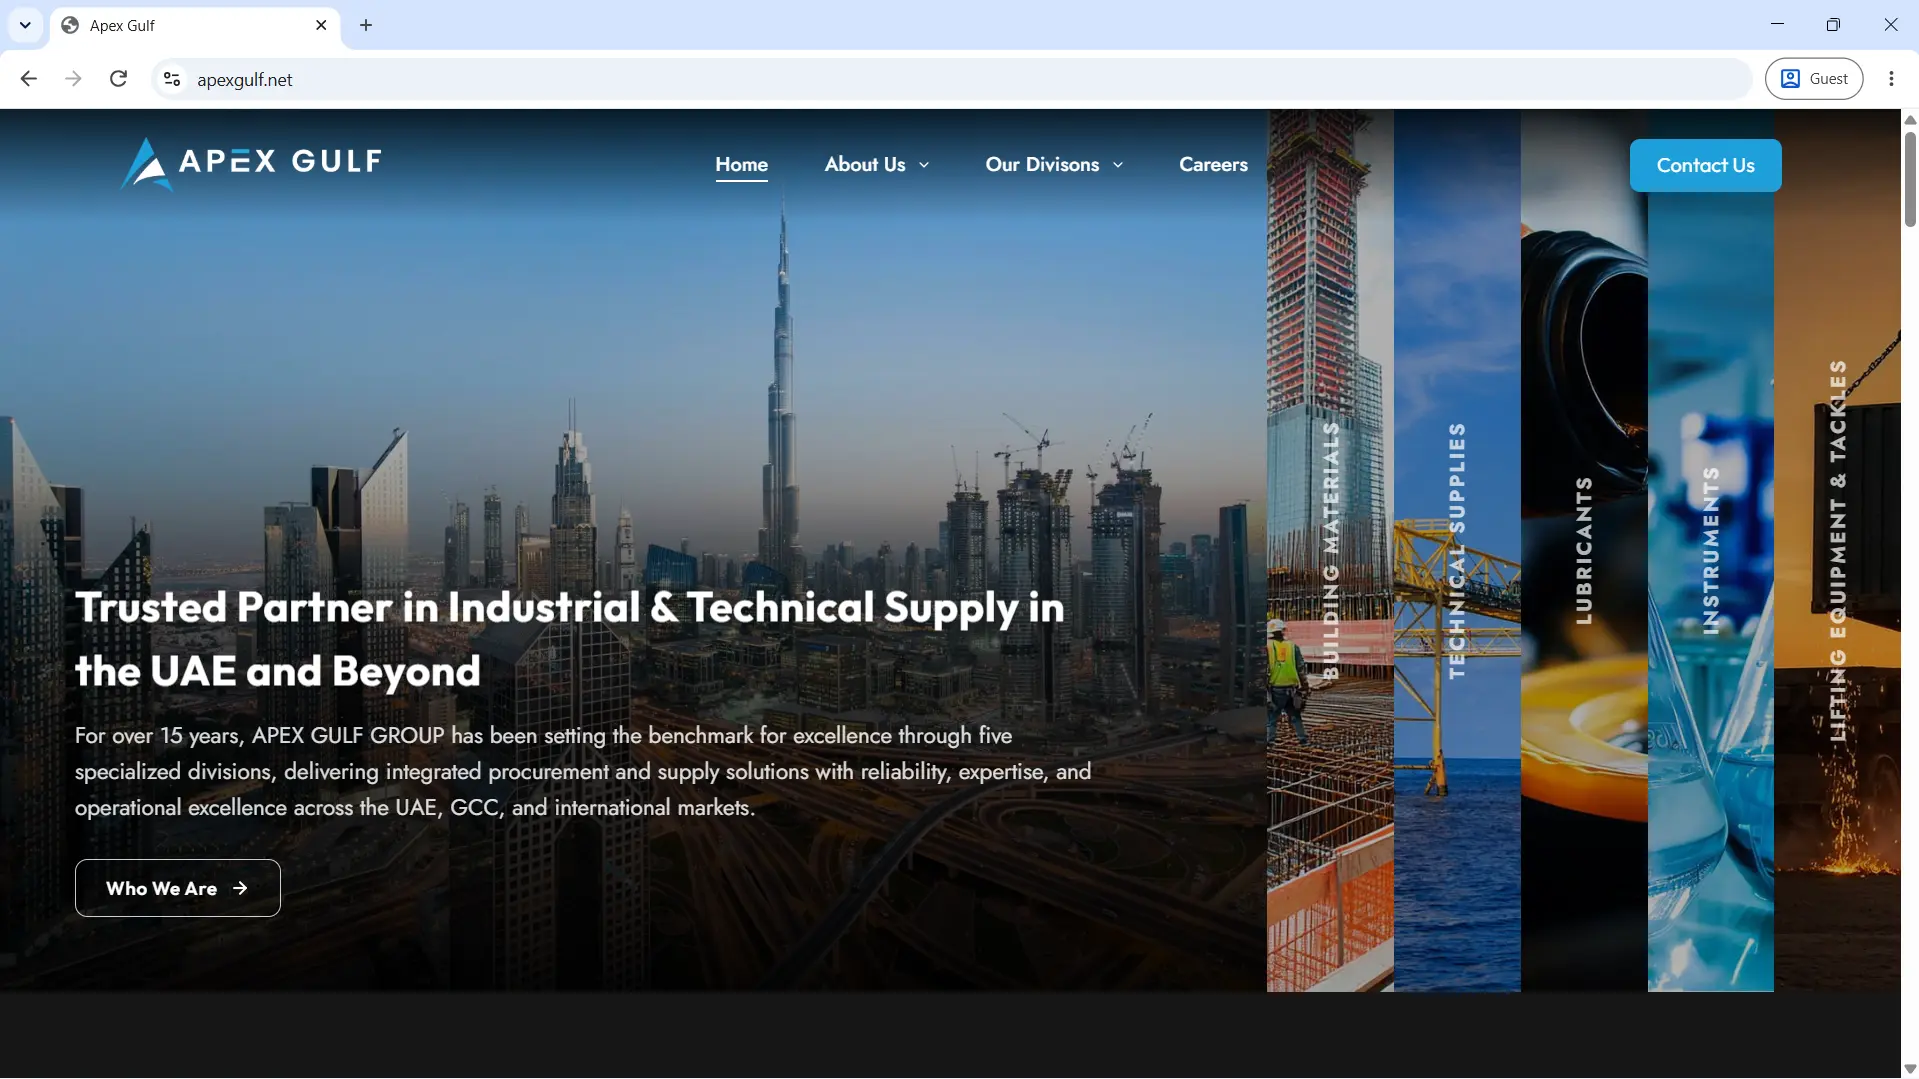Click the Contact Us button

[x=1705, y=165]
